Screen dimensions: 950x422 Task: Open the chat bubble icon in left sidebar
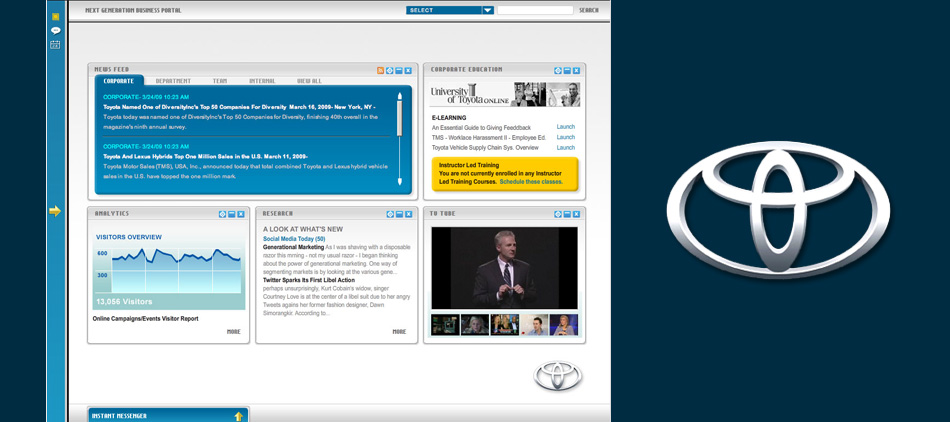click(x=55, y=30)
